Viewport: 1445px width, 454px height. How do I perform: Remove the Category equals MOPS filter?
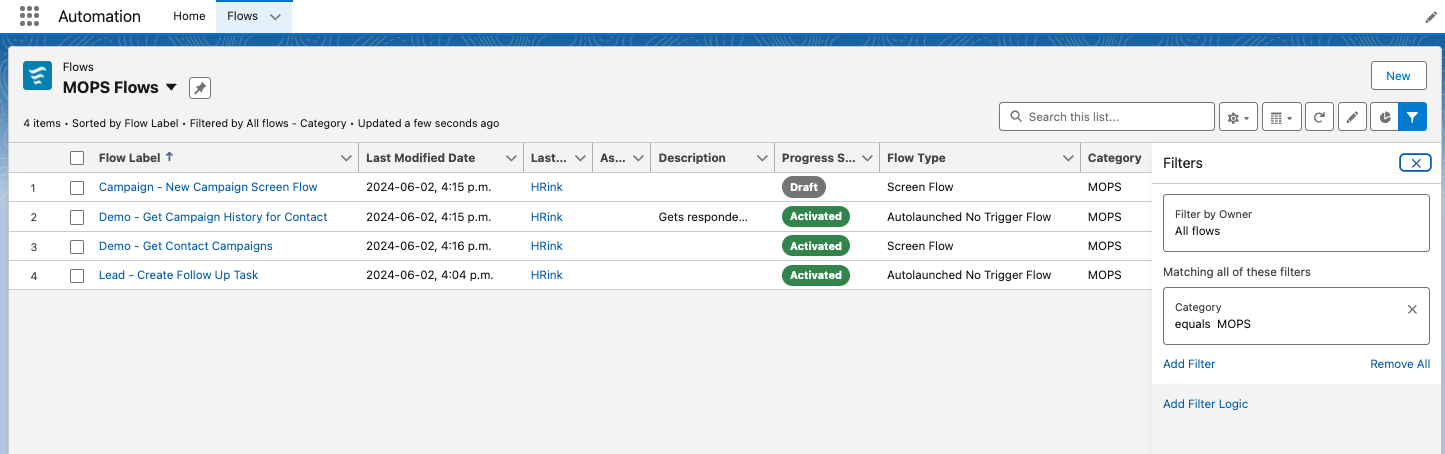click(1412, 310)
